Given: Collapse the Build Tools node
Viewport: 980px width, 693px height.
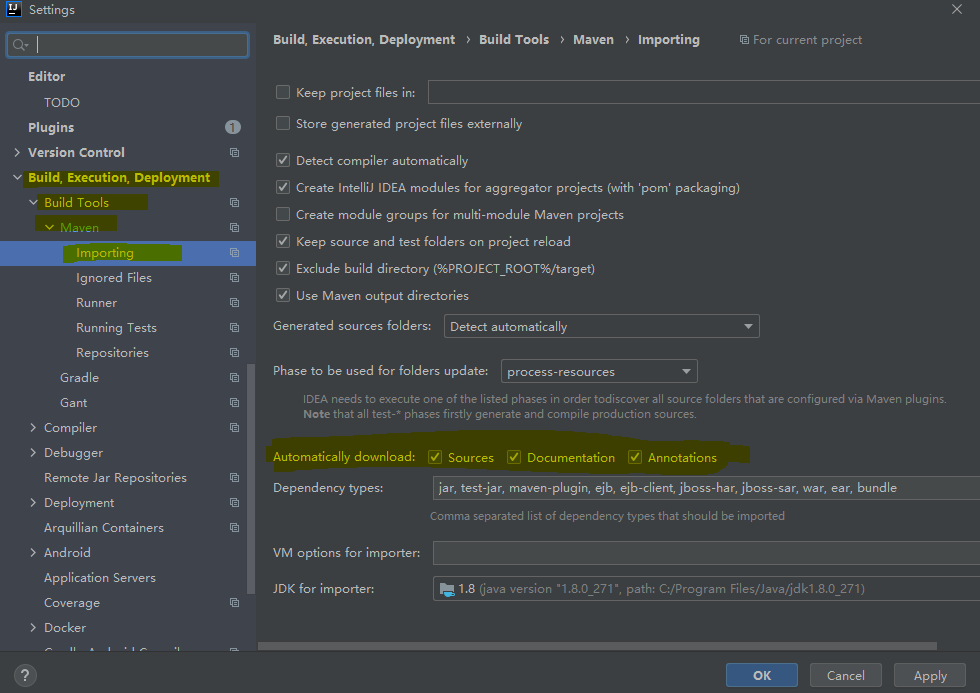Looking at the screenshot, I should 33,202.
